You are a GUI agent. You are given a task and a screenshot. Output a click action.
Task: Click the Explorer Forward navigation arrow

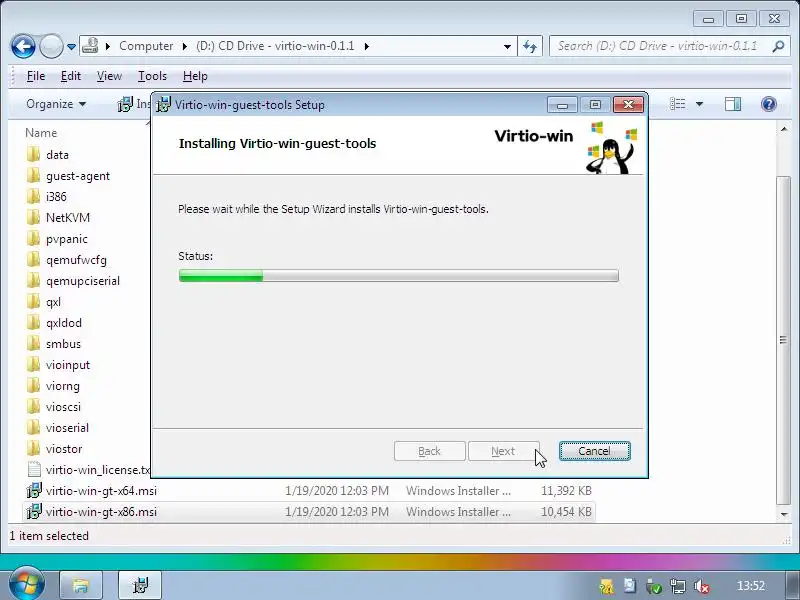coord(51,46)
